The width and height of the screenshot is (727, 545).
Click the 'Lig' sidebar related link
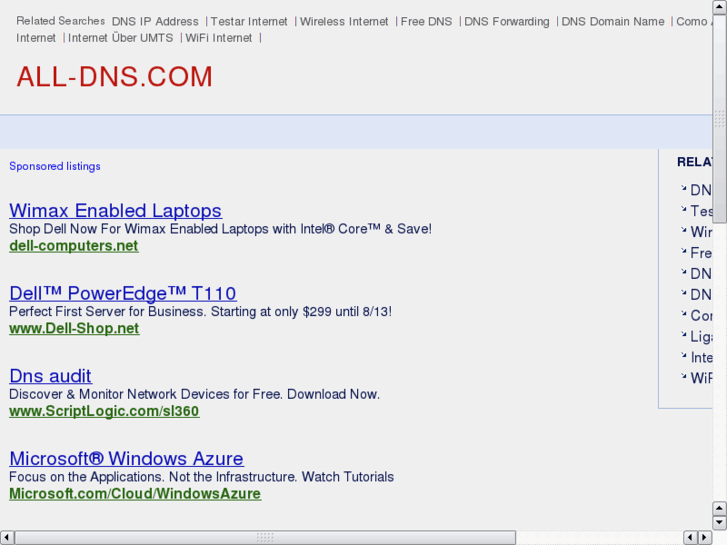[x=701, y=336]
